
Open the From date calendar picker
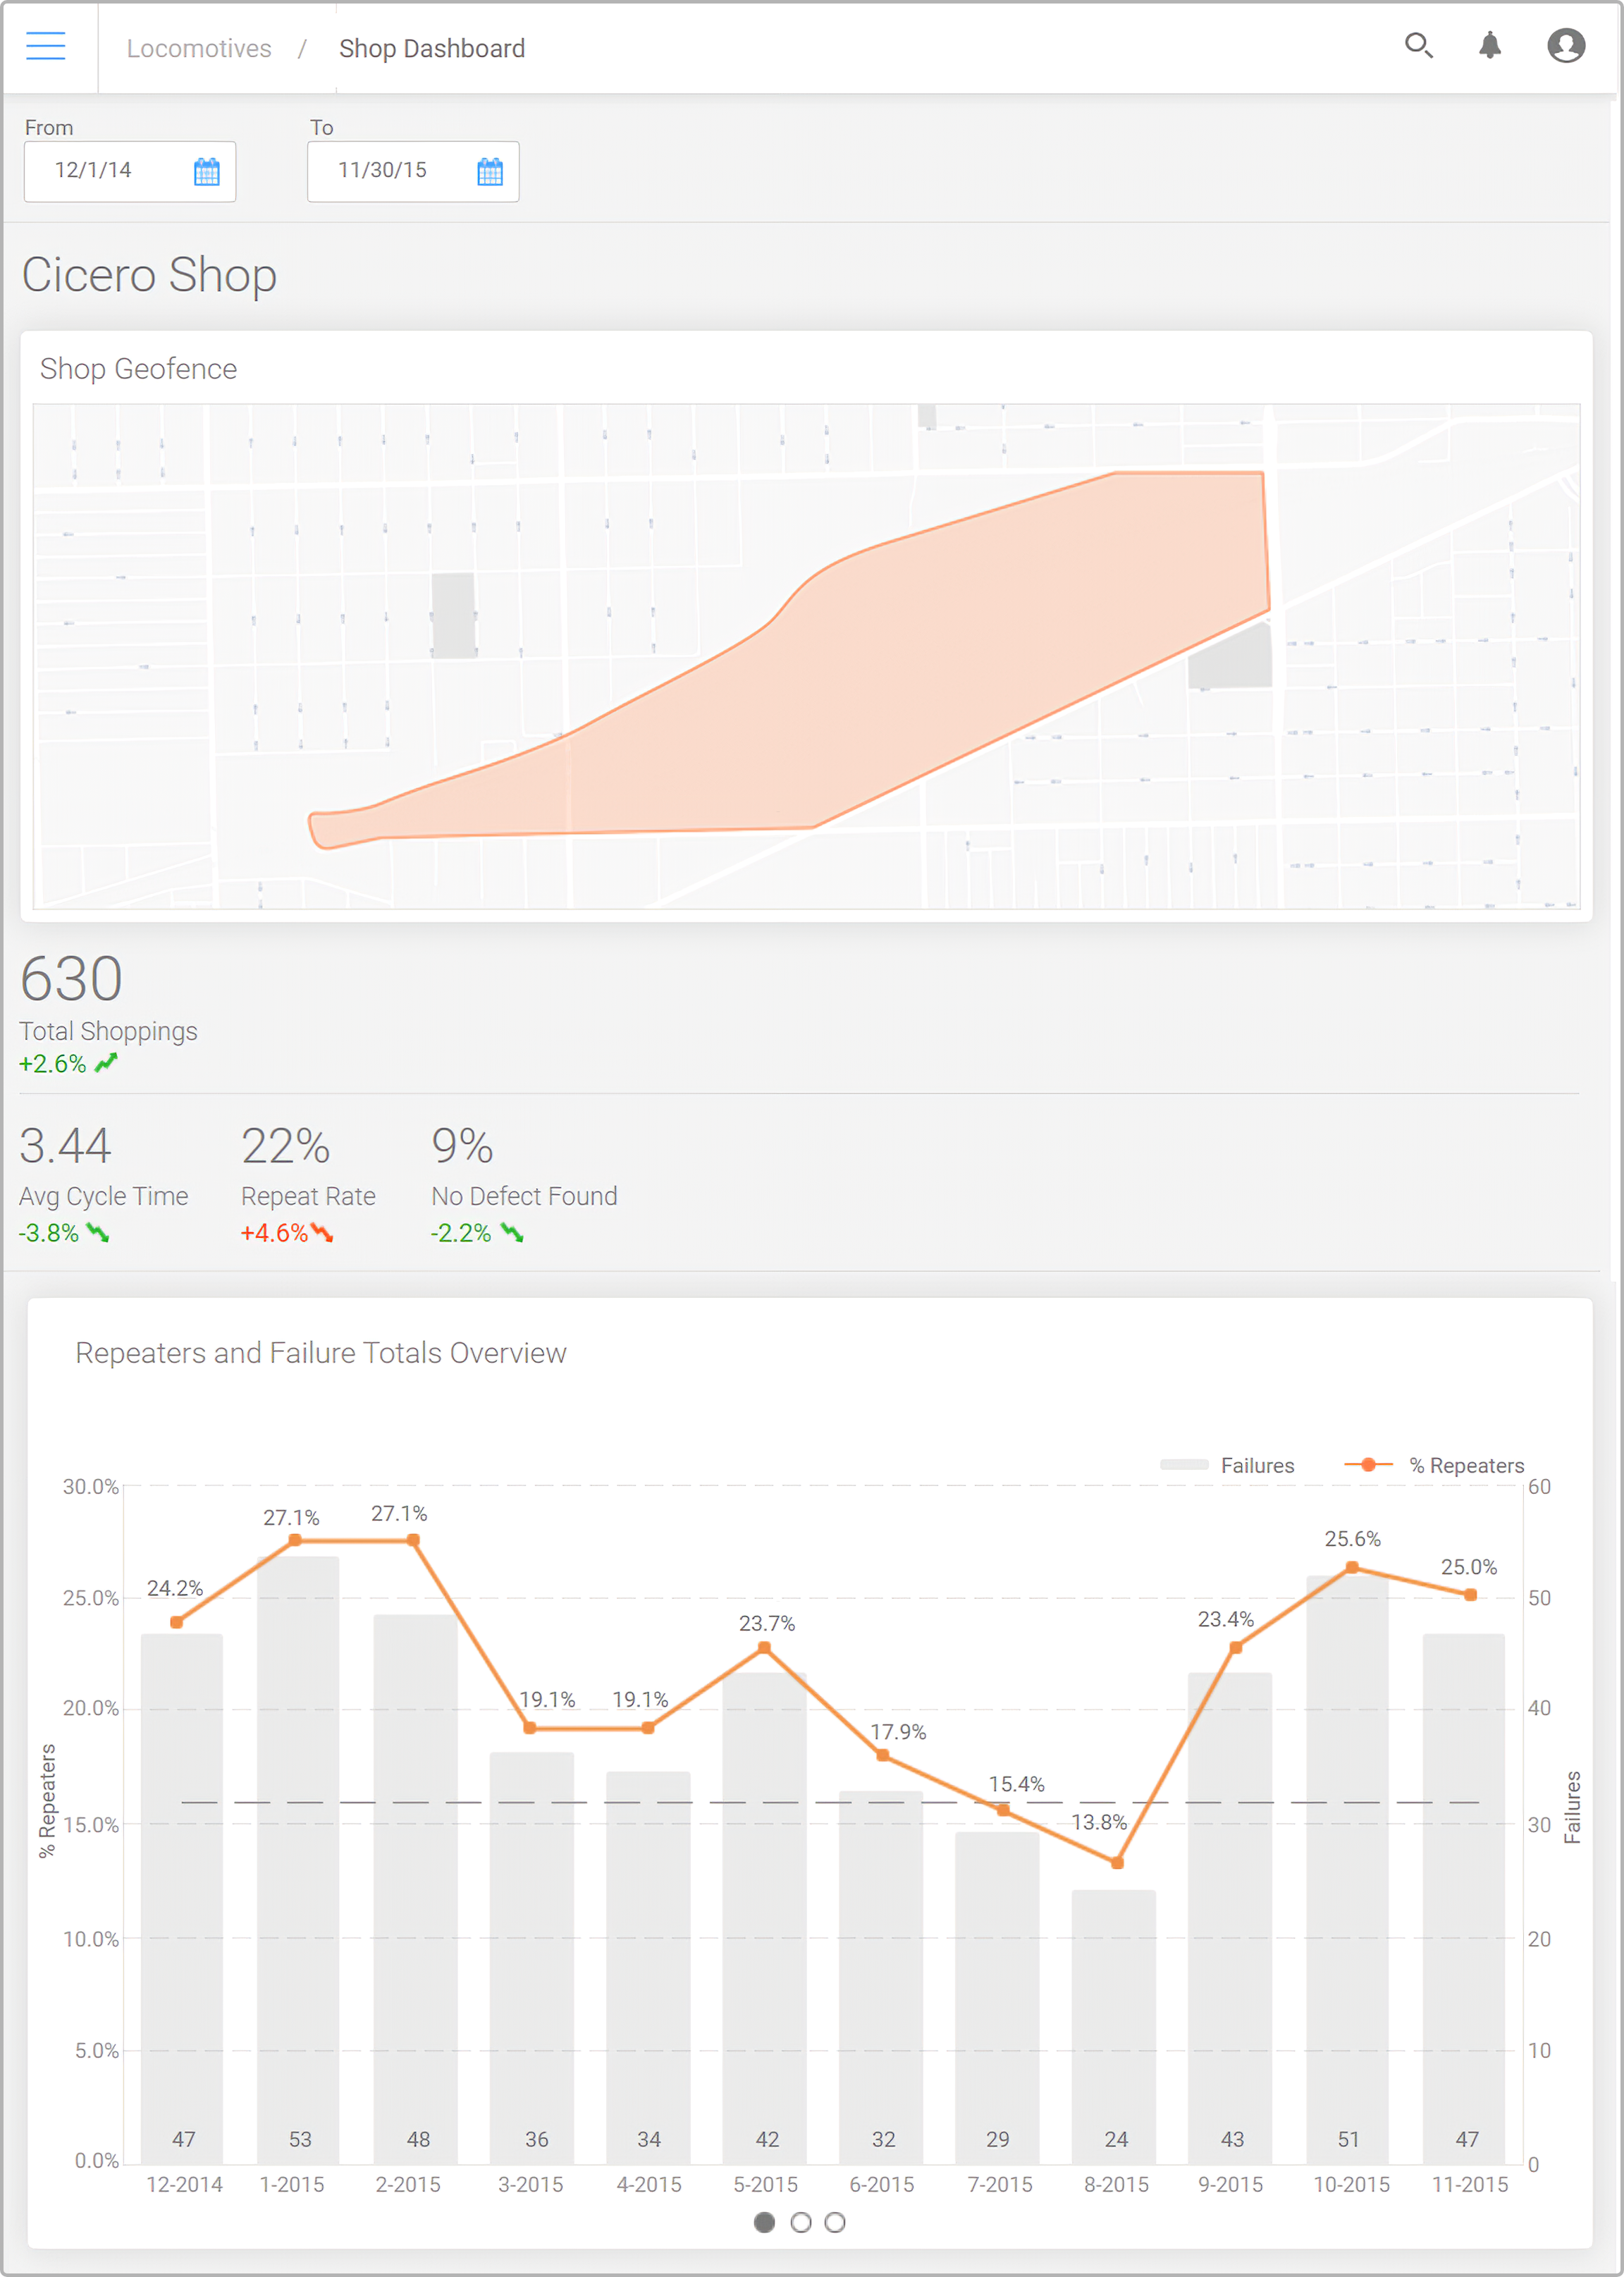[206, 172]
